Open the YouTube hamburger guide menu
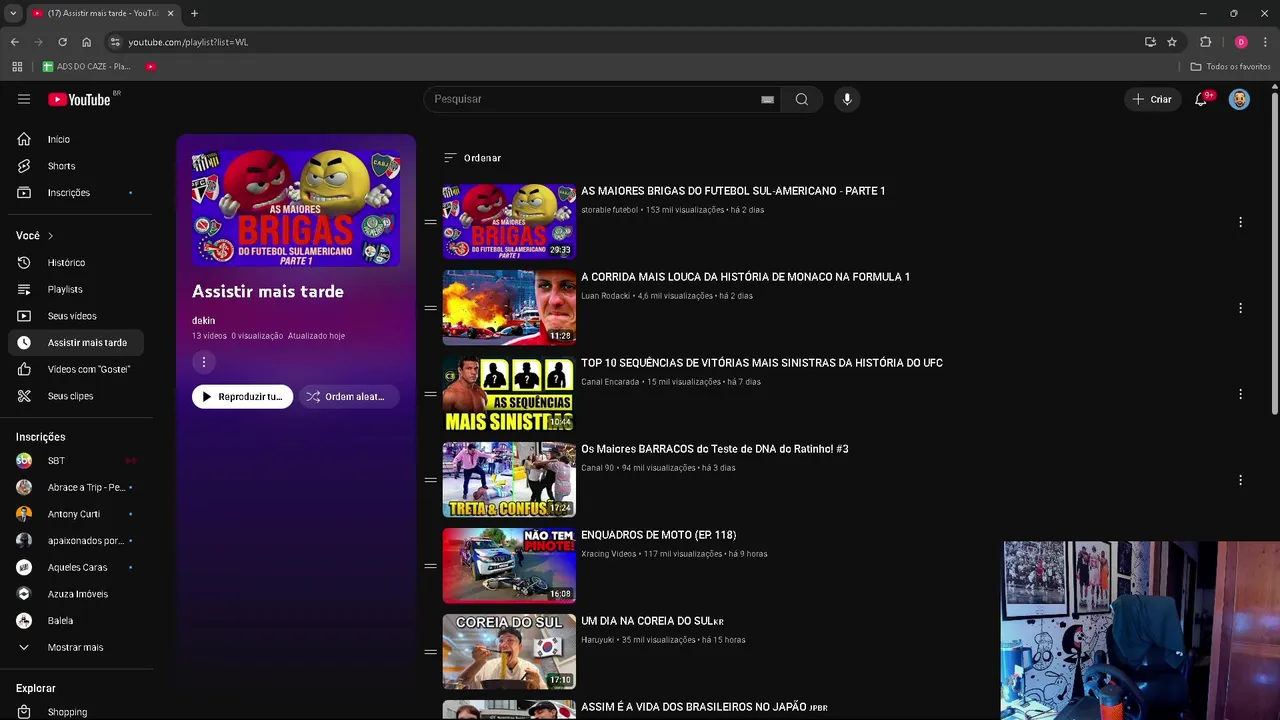The width and height of the screenshot is (1280, 720). tap(24, 99)
